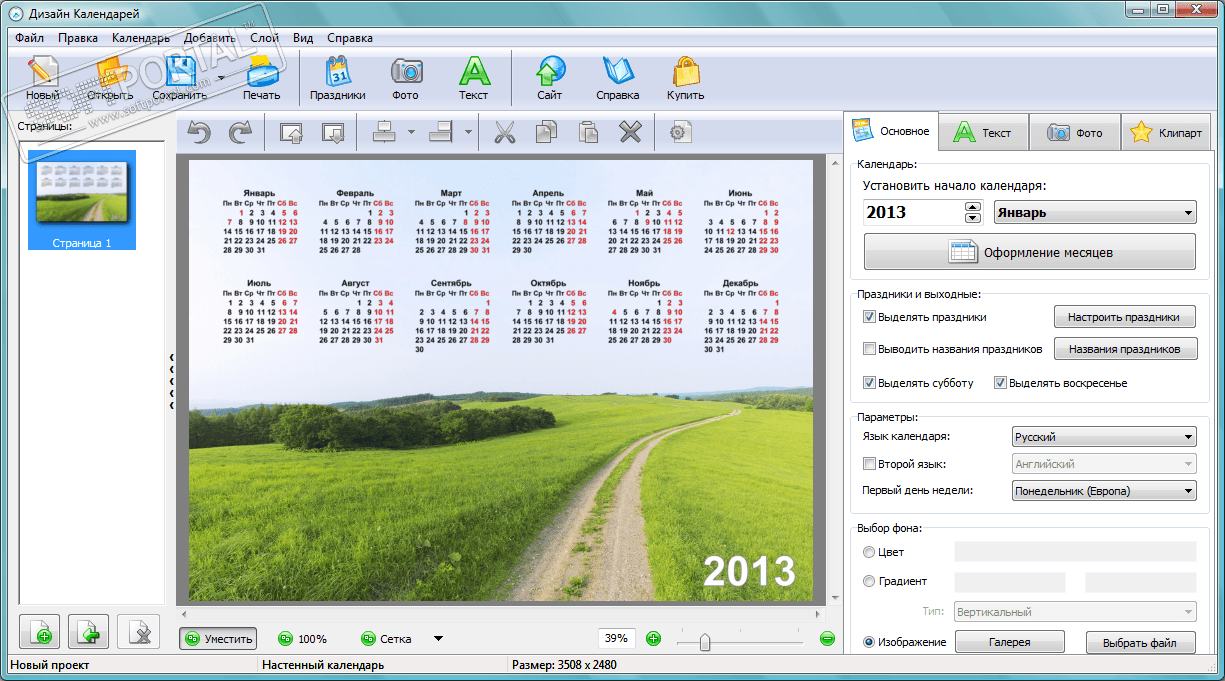Increase year with up stepper arrow
This screenshot has width=1225, height=681.
pyautogui.click(x=973, y=206)
